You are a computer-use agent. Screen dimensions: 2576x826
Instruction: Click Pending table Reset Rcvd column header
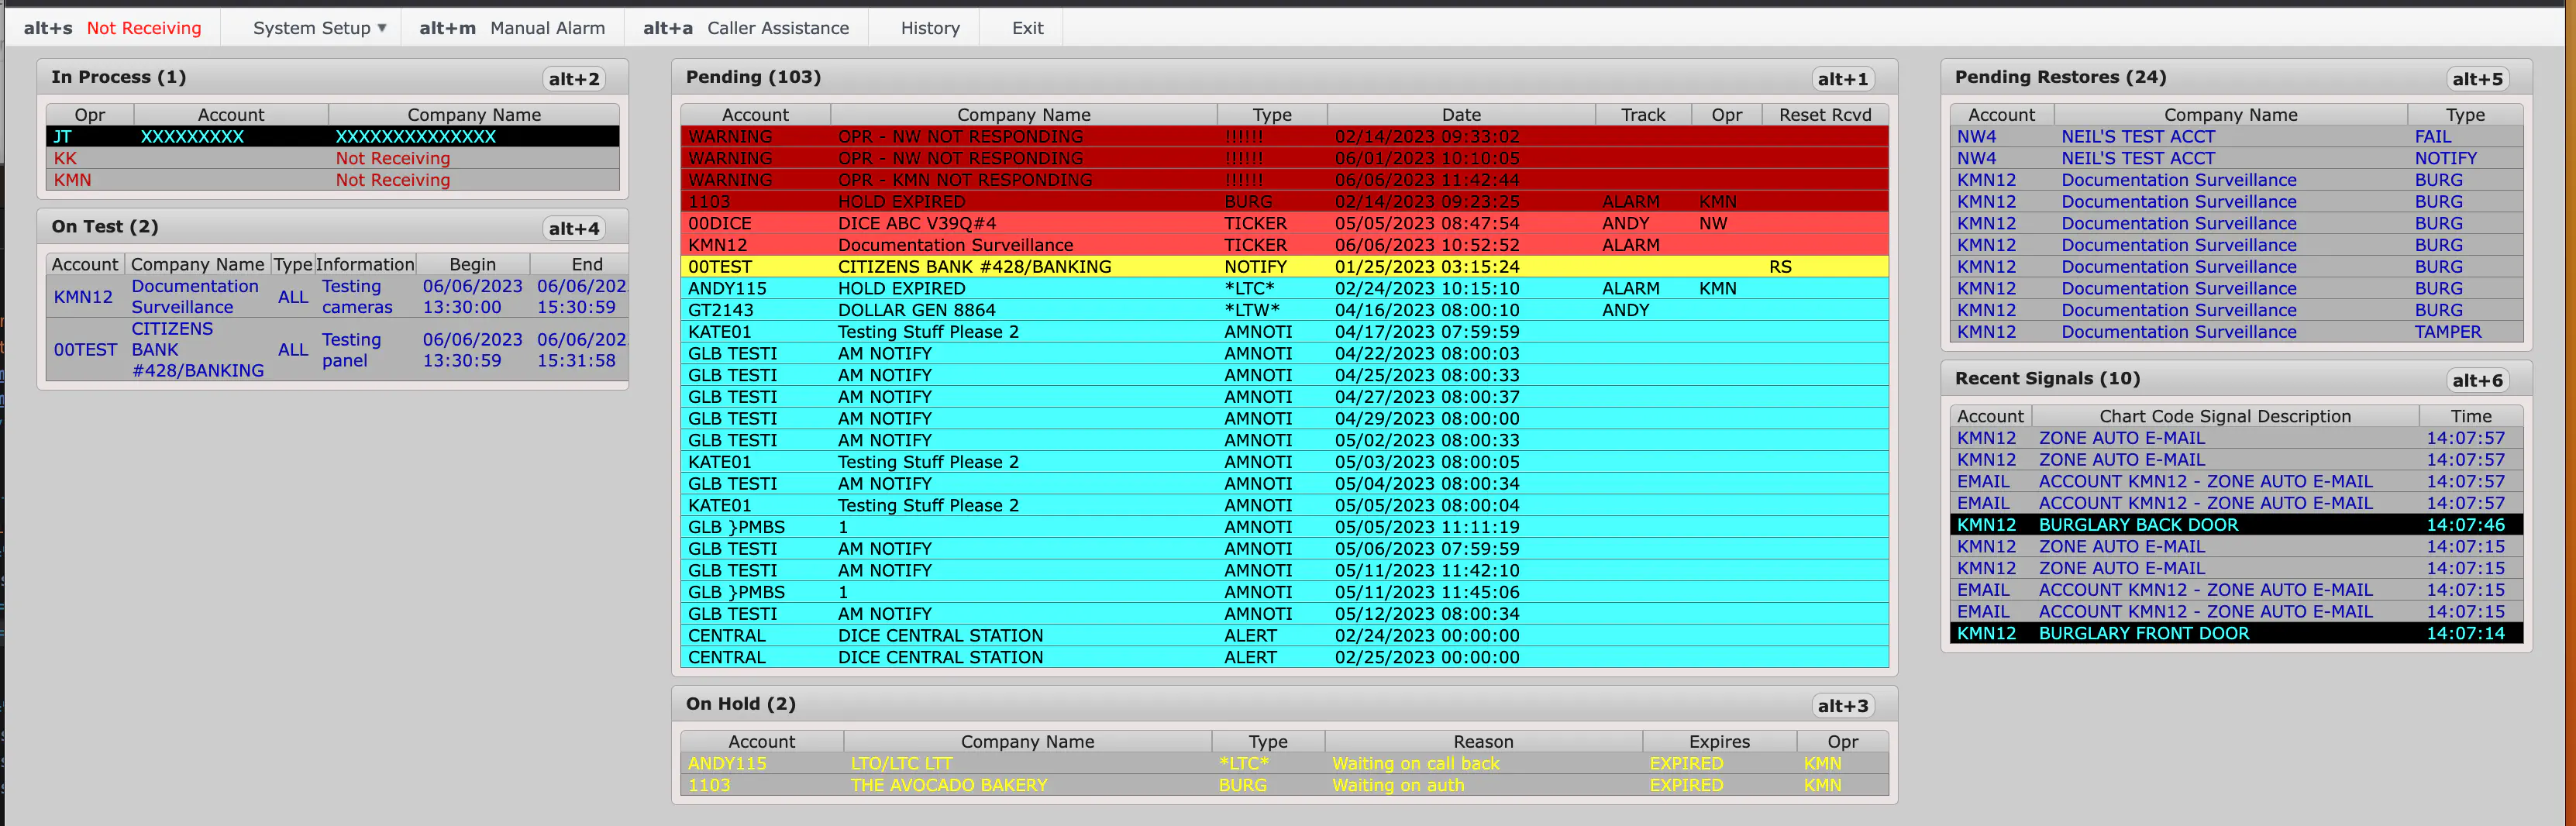1824,115
